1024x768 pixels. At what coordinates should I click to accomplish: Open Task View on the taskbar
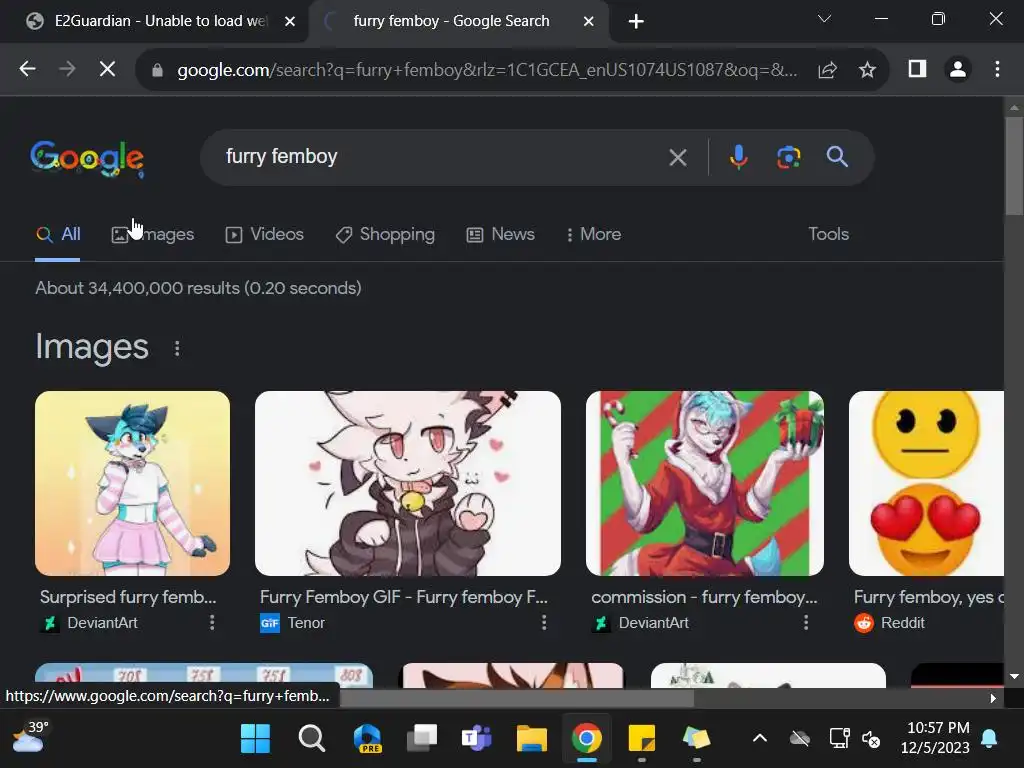[422, 739]
